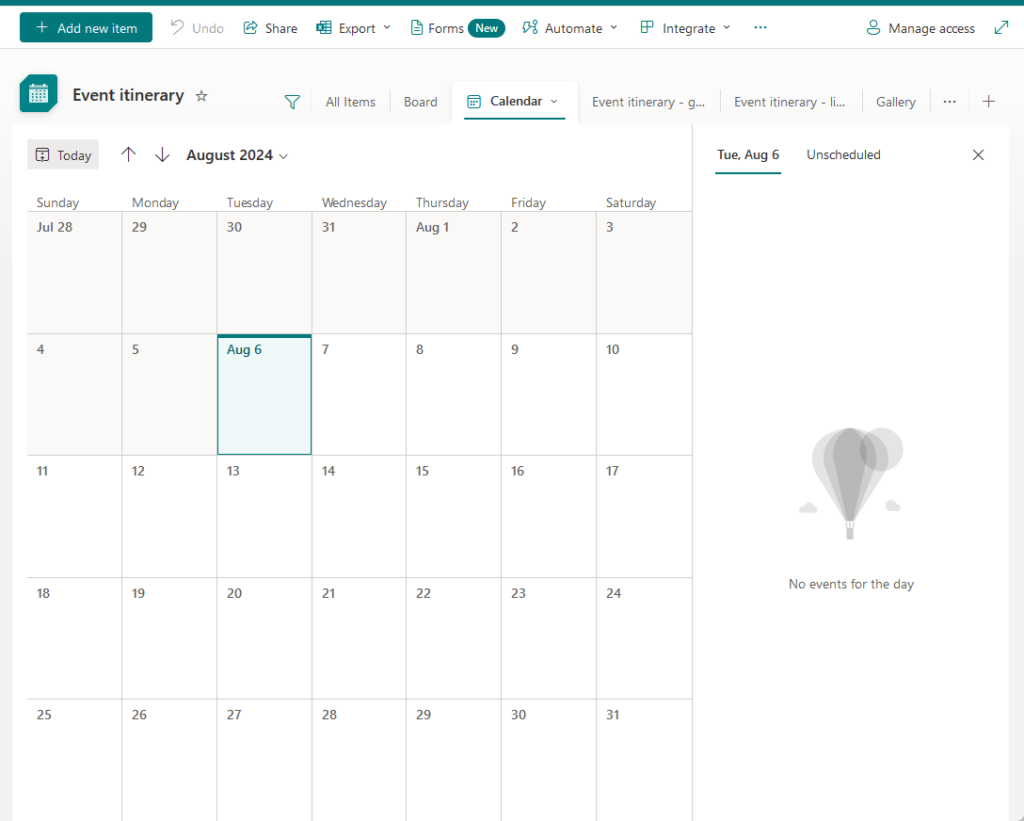Click the Event itinerary list calendar icon
This screenshot has width=1024, height=821.
coord(39,94)
